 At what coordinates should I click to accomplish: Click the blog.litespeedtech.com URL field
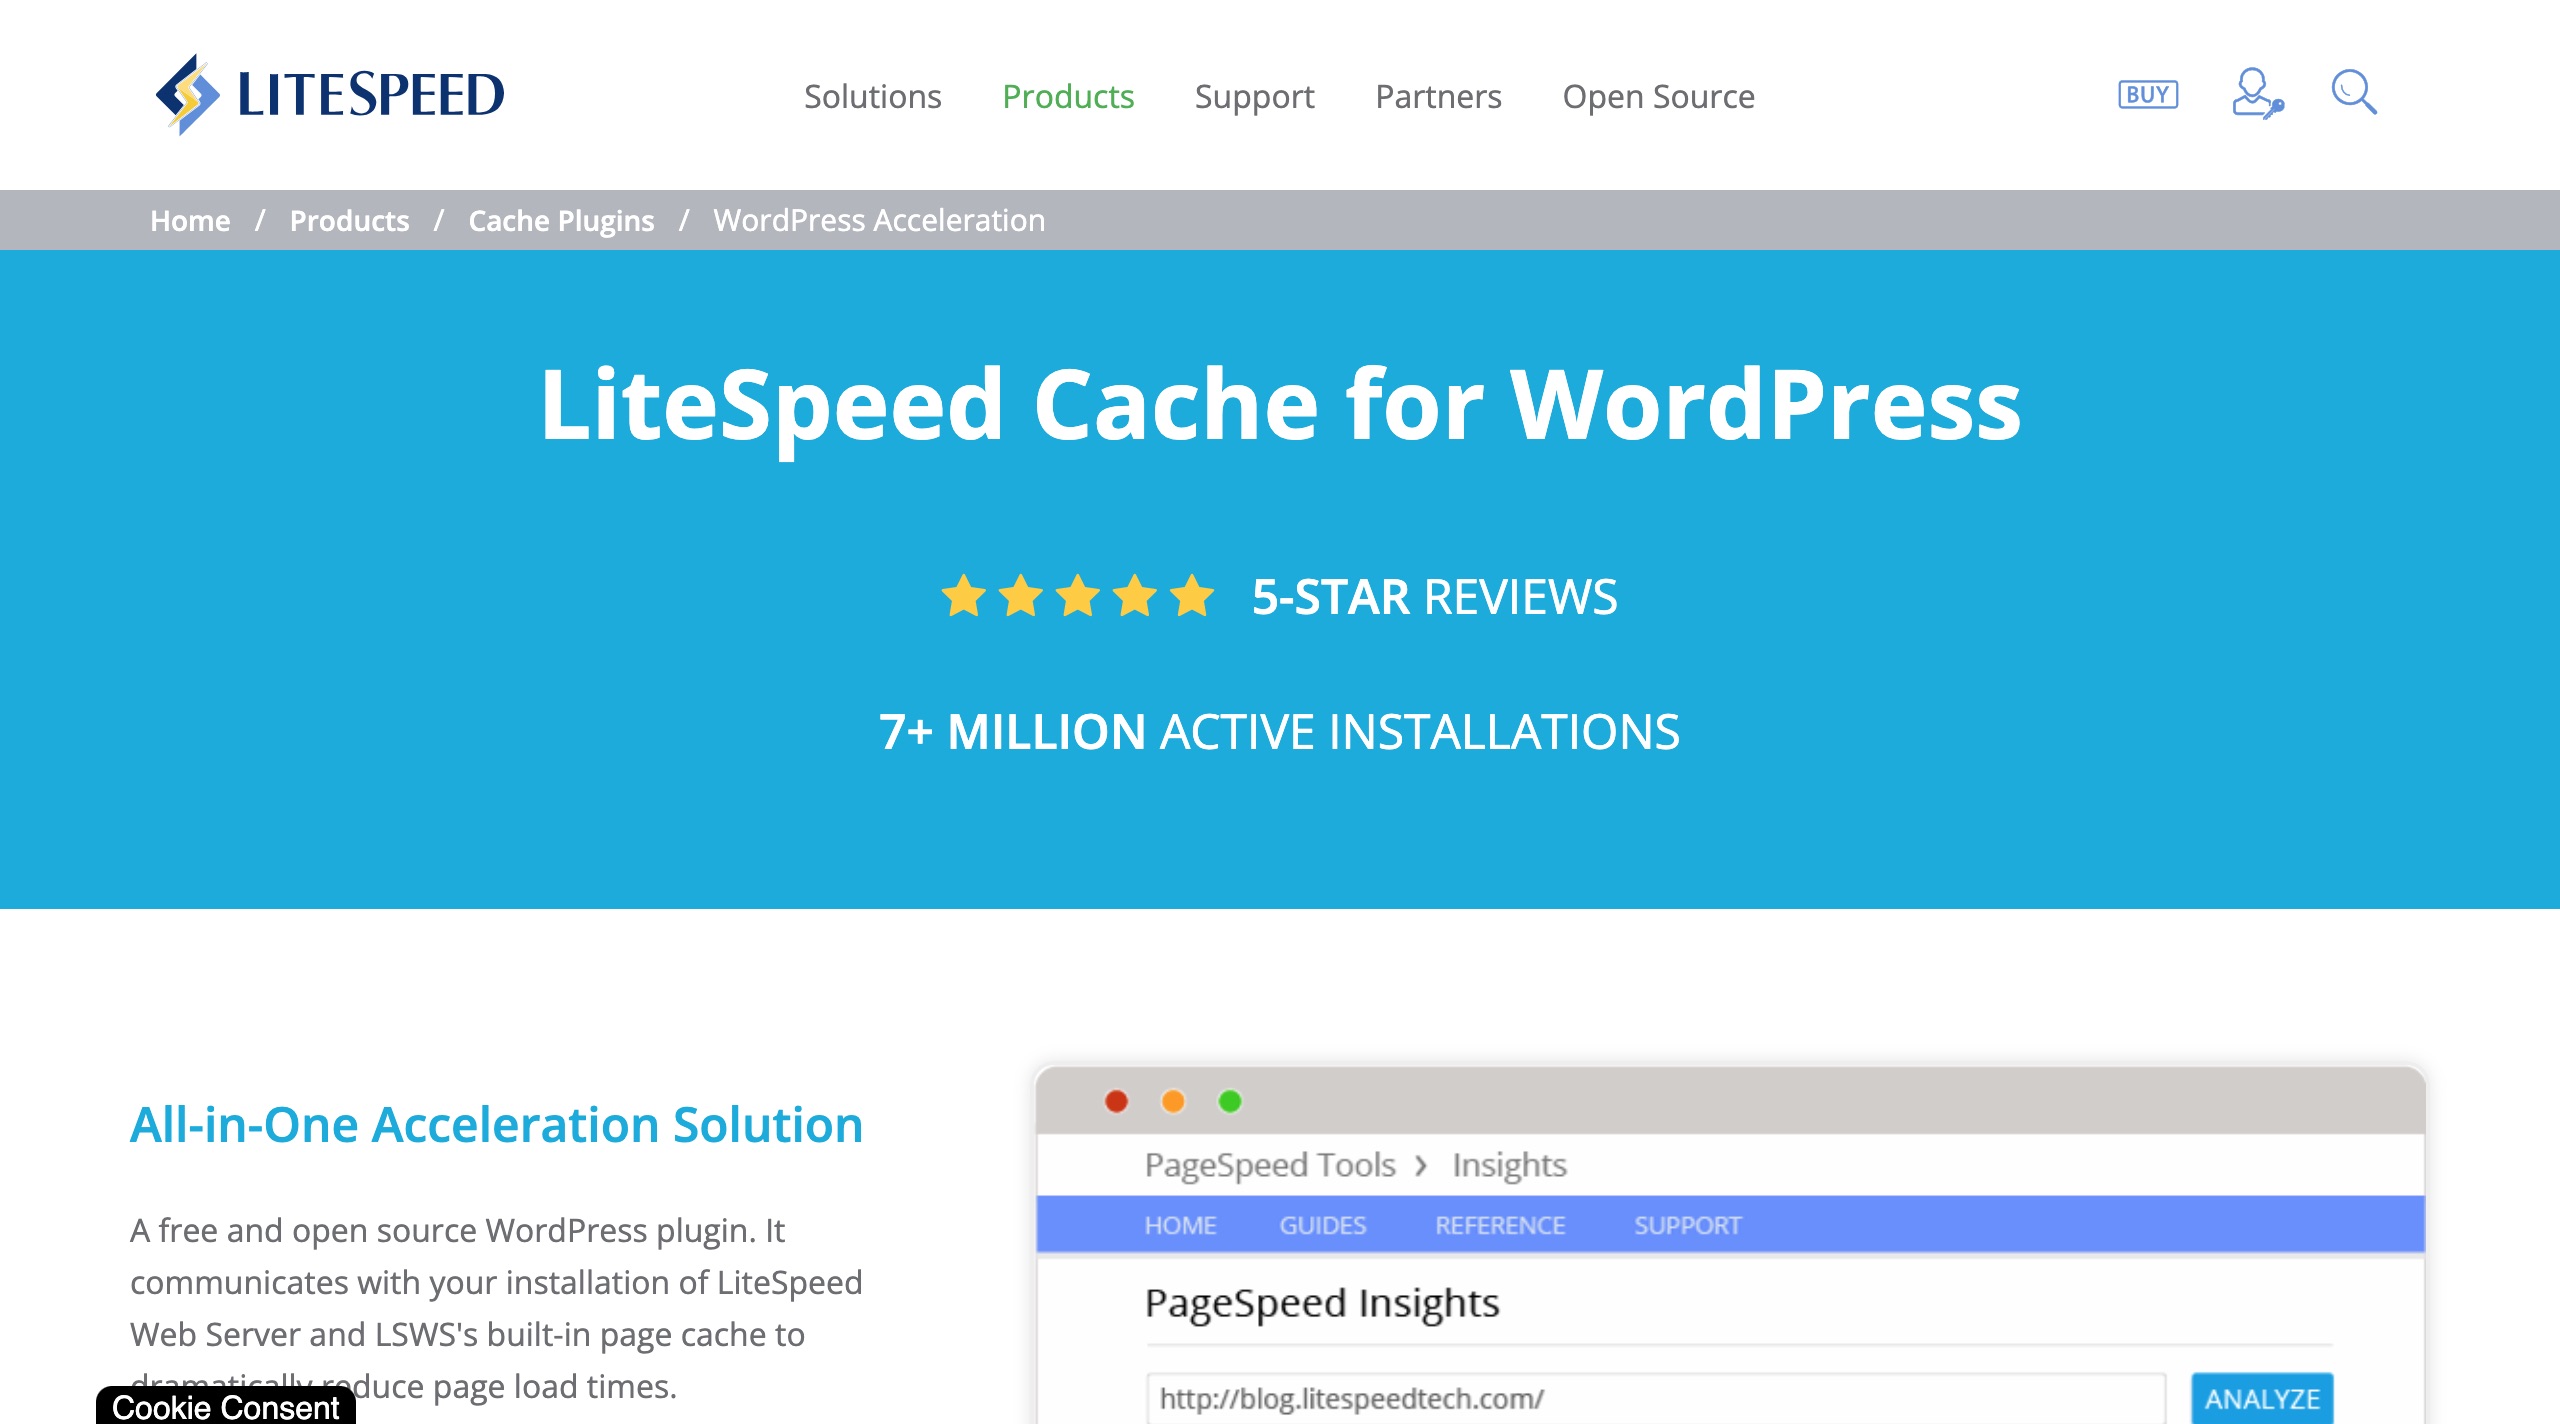[1656, 1398]
